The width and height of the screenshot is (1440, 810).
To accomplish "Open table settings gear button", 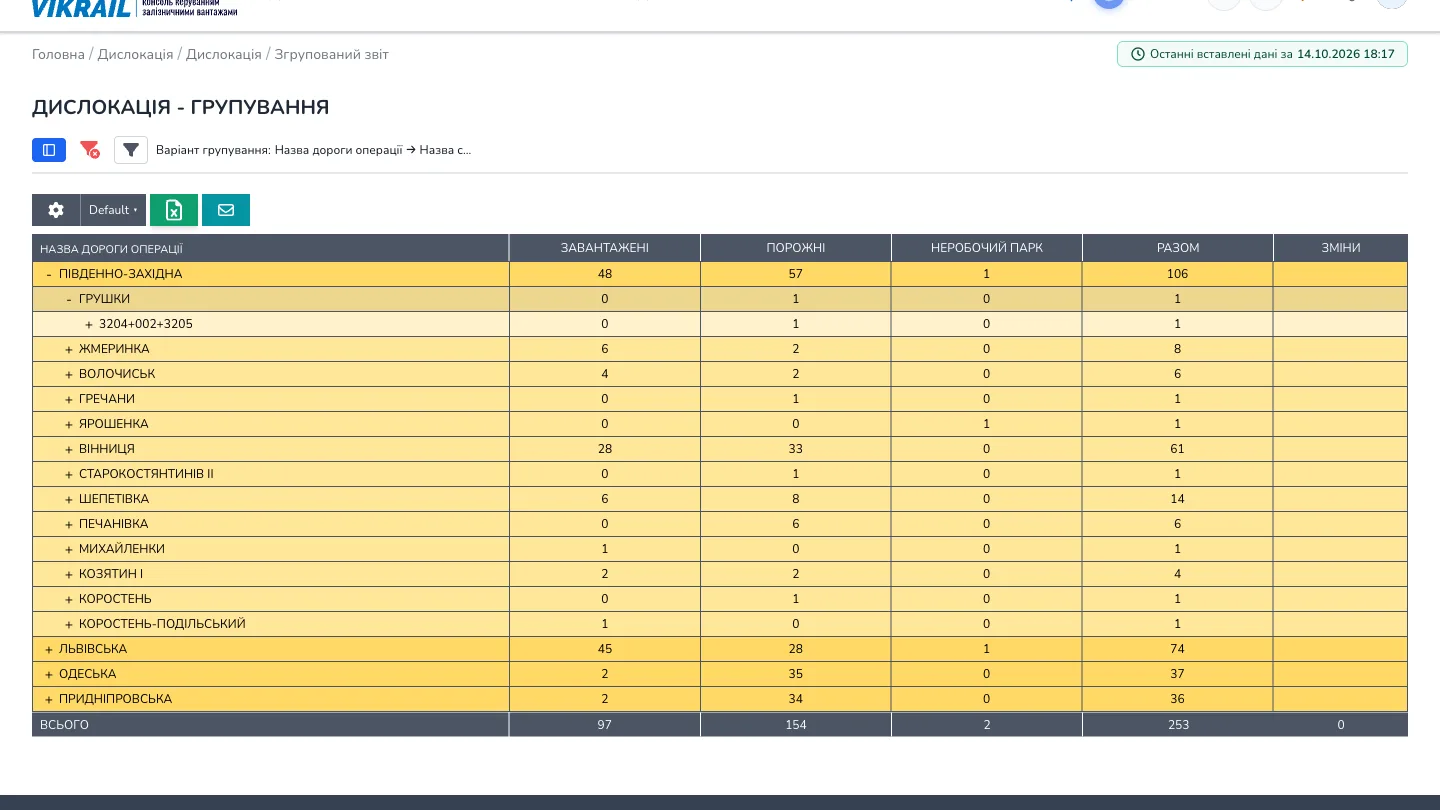I will (x=56, y=210).
